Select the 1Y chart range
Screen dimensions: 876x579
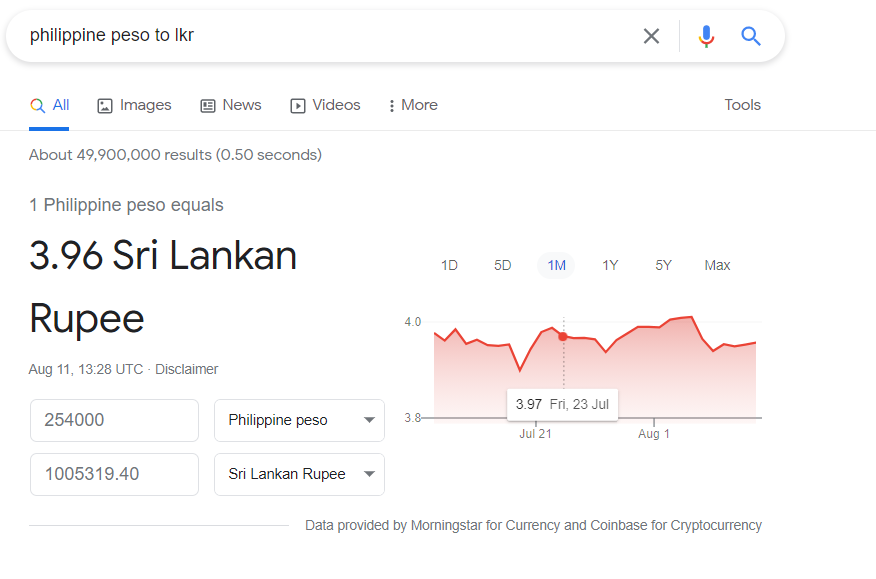(610, 265)
